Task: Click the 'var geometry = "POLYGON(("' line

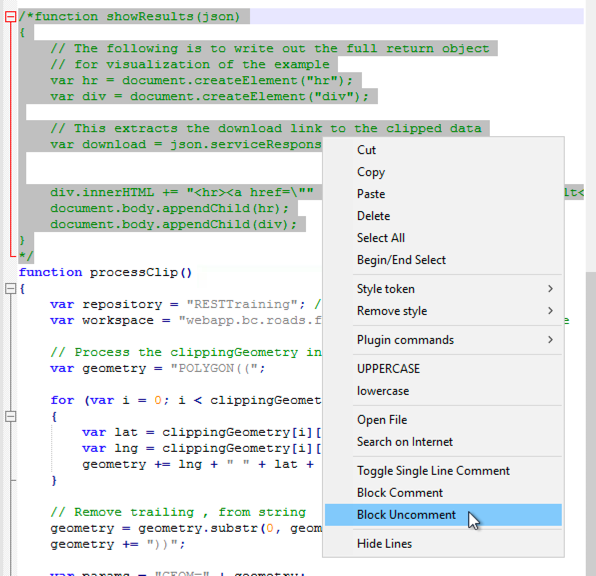Action: pyautogui.click(x=158, y=368)
